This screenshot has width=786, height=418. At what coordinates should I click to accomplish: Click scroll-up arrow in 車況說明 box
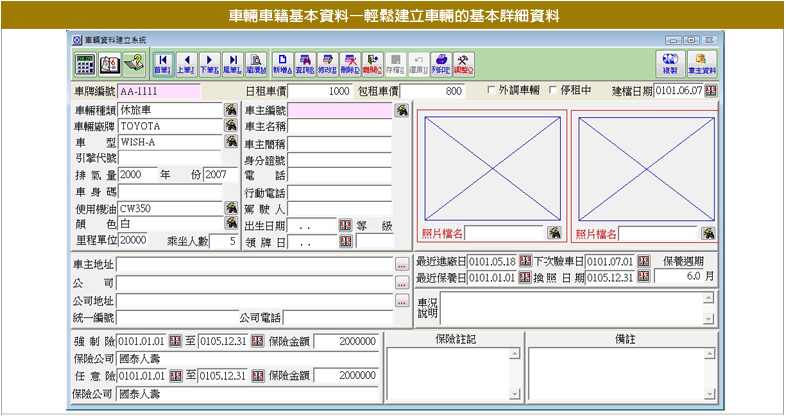[708, 297]
